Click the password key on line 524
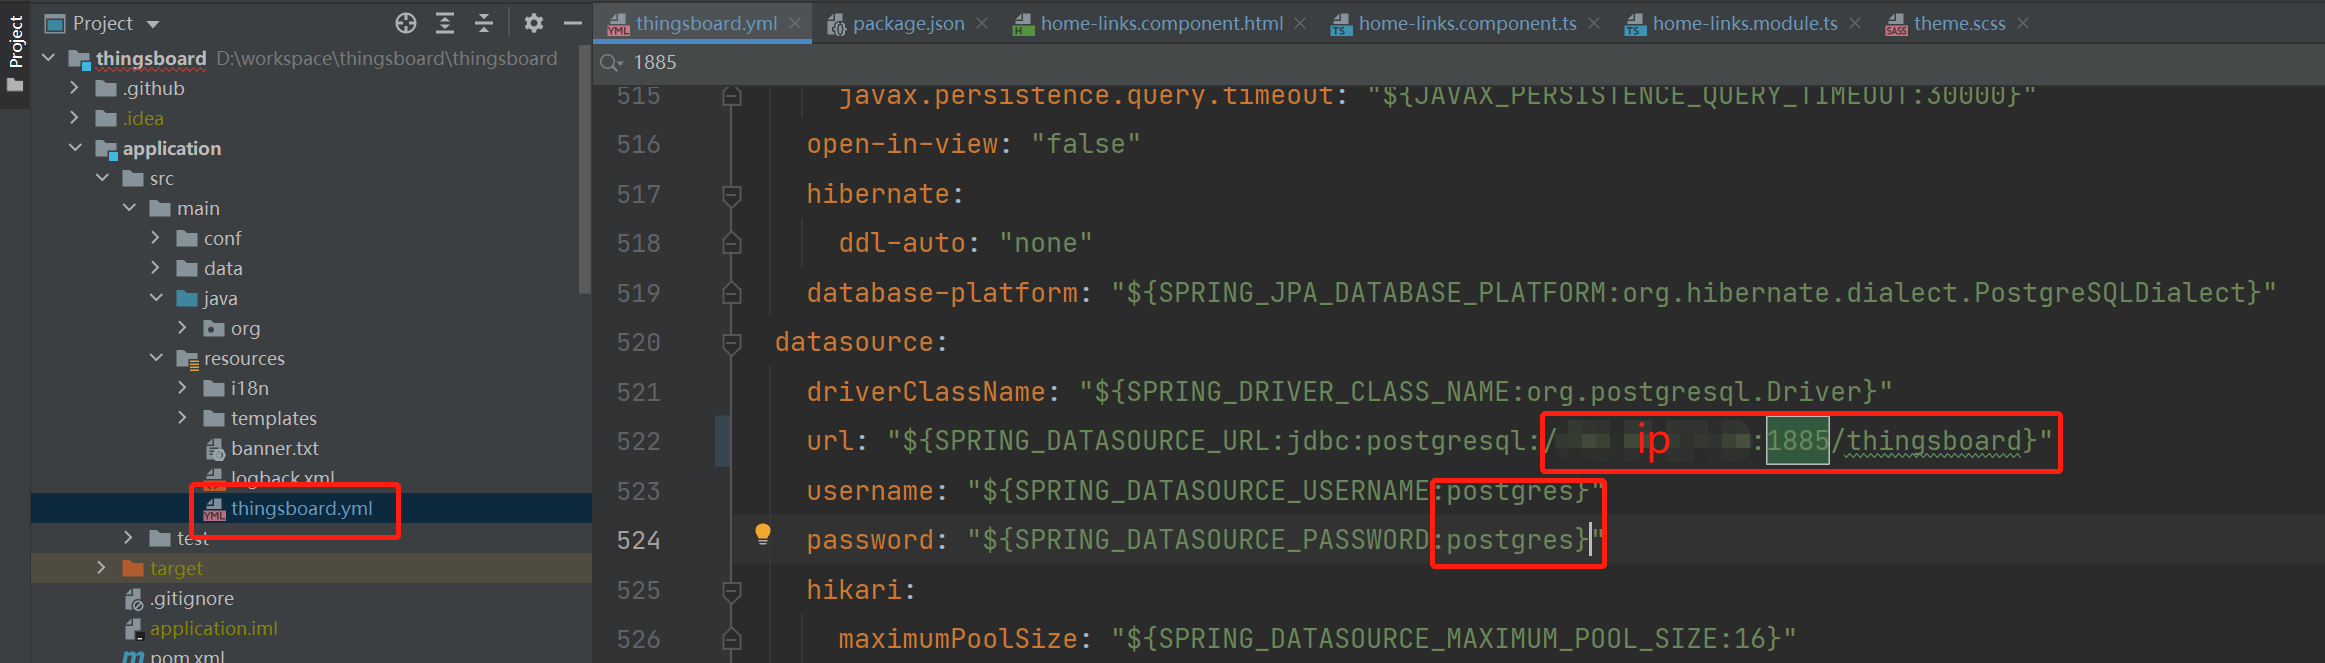Screen dimensions: 2325x663 pyautogui.click(x=869, y=540)
